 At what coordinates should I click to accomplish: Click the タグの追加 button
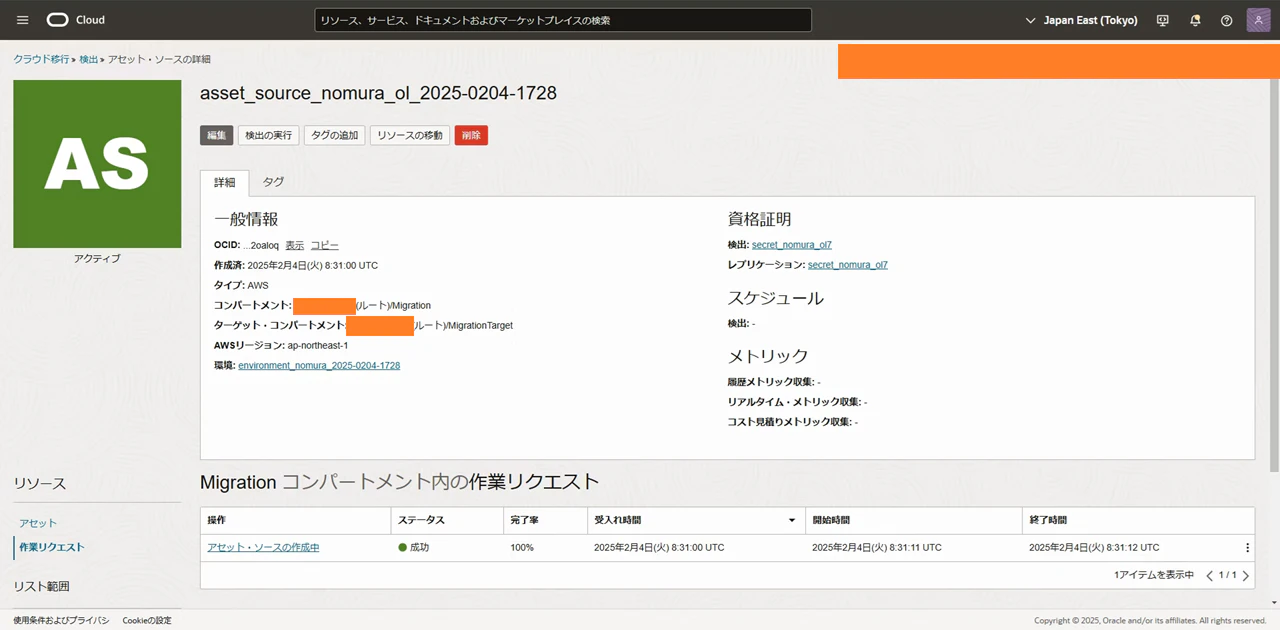[335, 135]
